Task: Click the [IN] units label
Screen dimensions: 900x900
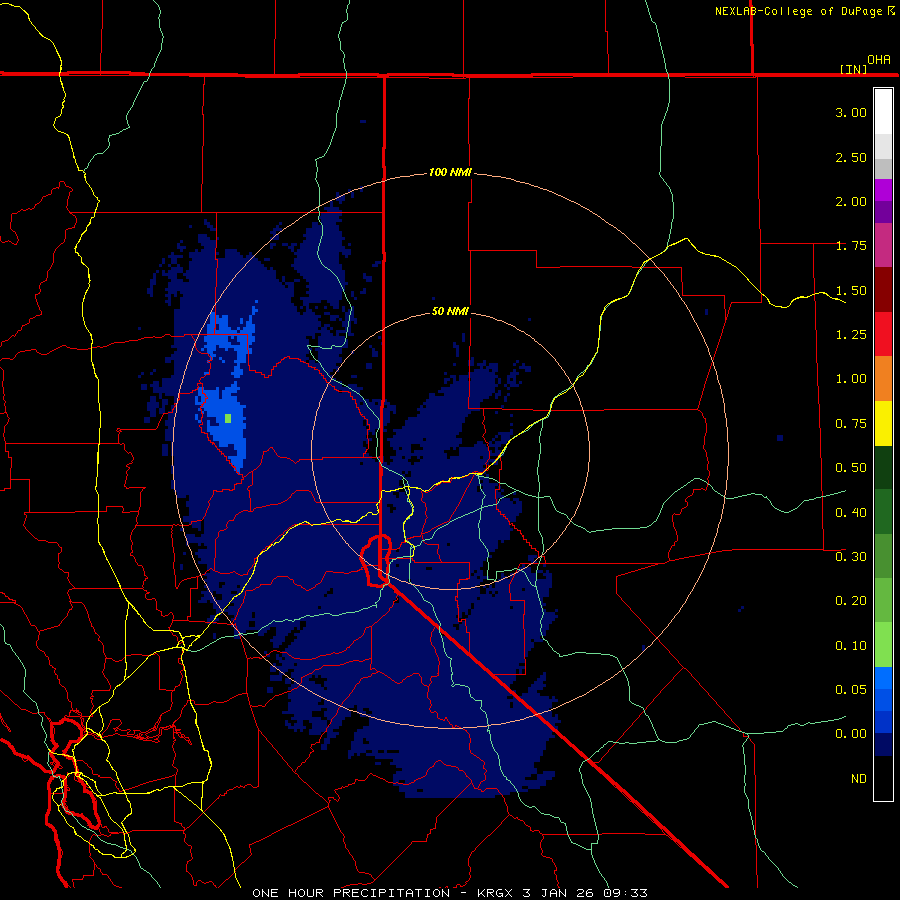Action: point(854,69)
